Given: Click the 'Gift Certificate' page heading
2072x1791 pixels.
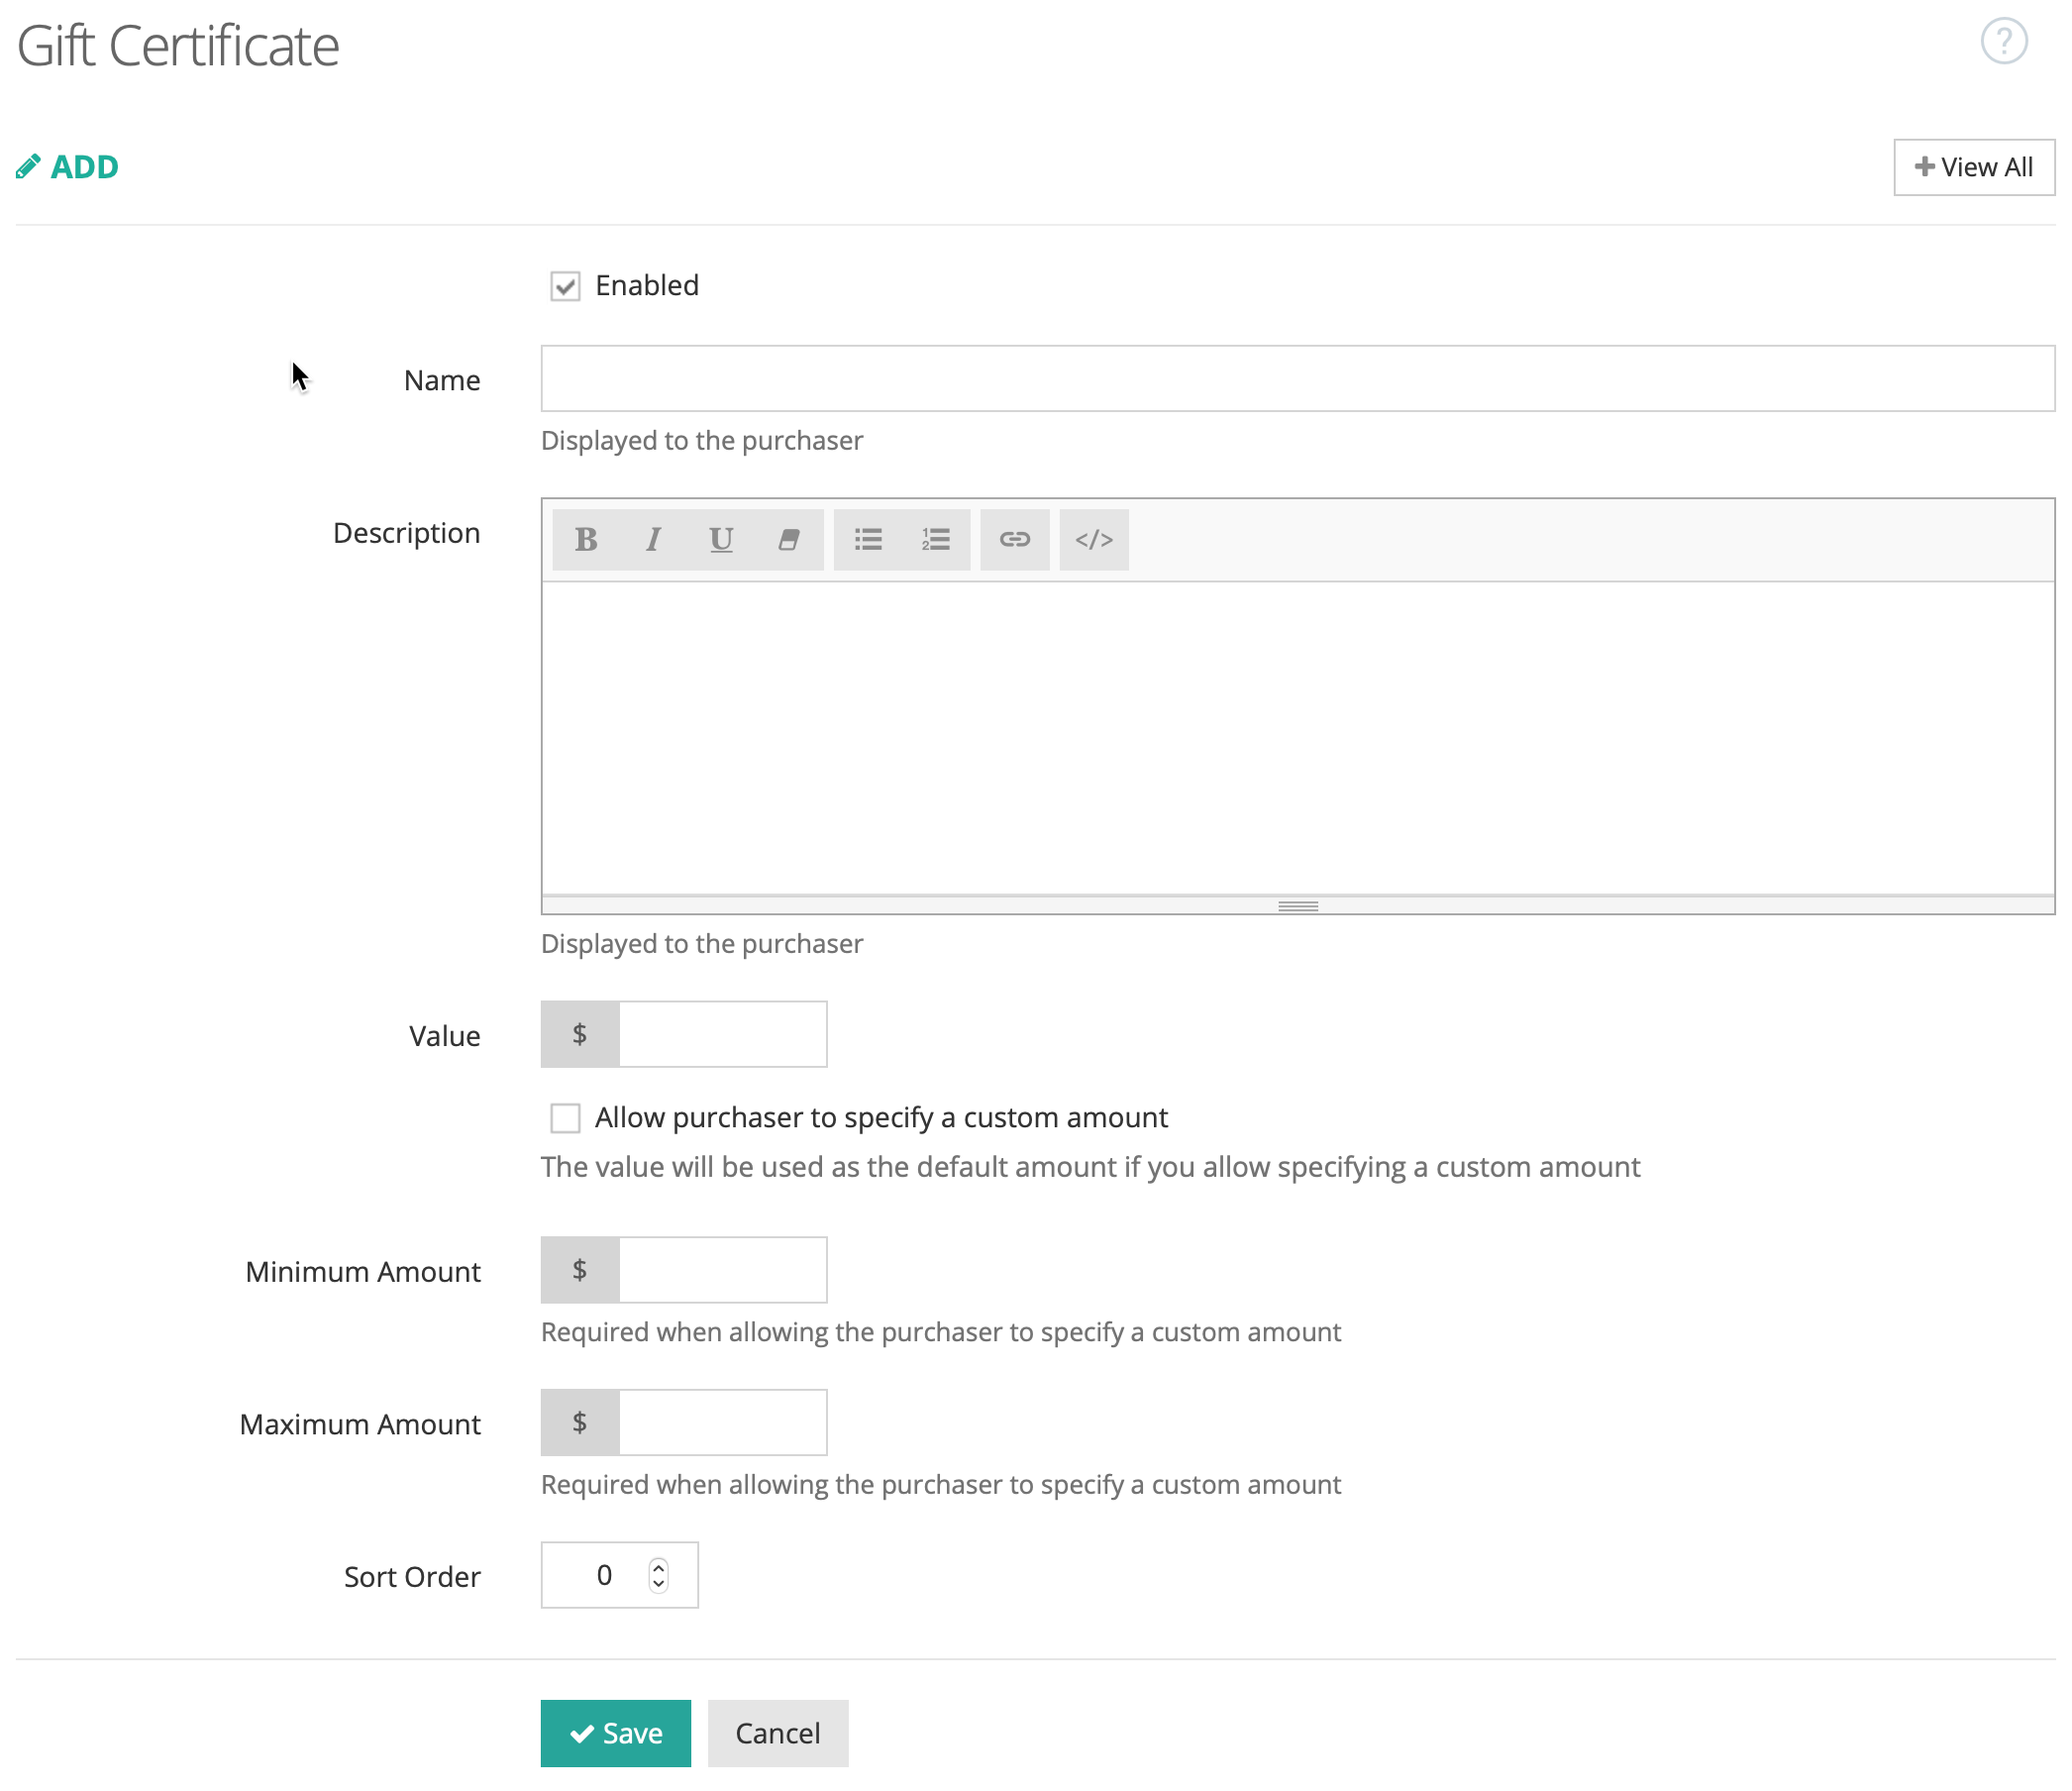Looking at the screenshot, I should 178,46.
